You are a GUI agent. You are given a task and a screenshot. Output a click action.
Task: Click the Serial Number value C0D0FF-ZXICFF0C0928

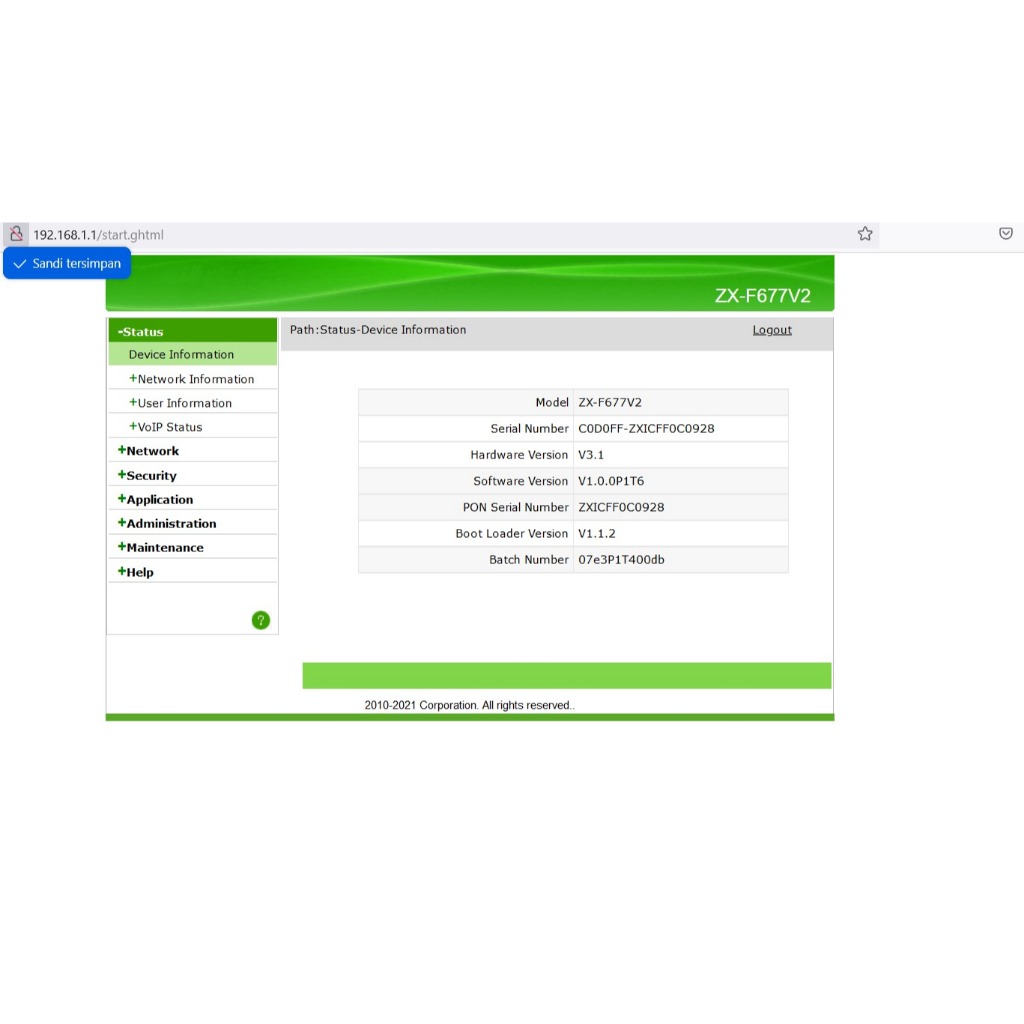tap(646, 429)
